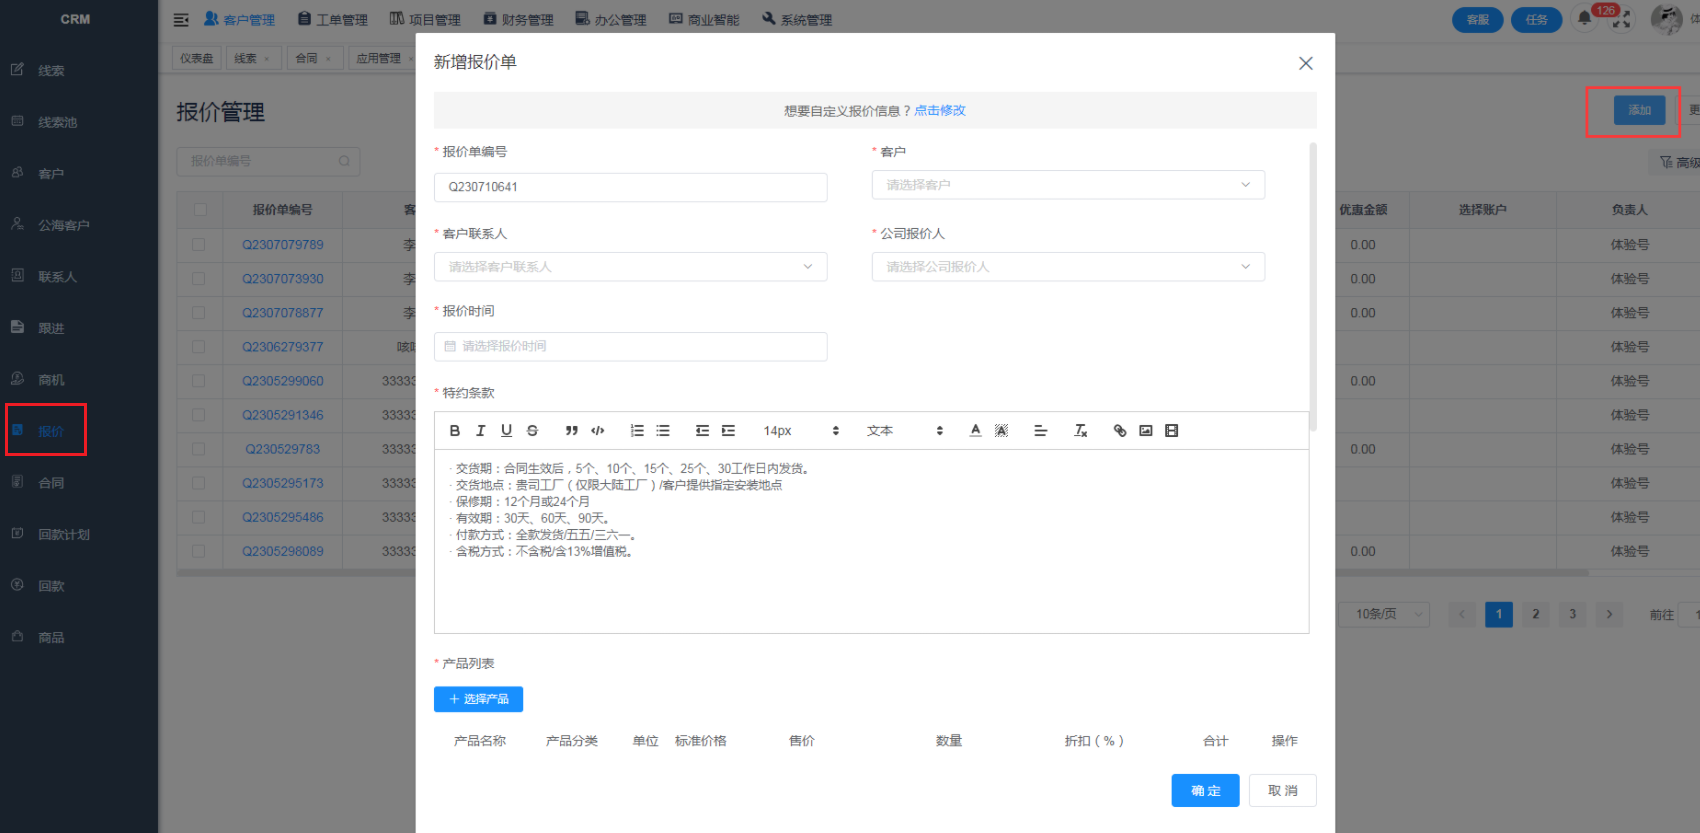Open 商品 in the sidebar
This screenshot has height=833, width=1700.
(51, 638)
